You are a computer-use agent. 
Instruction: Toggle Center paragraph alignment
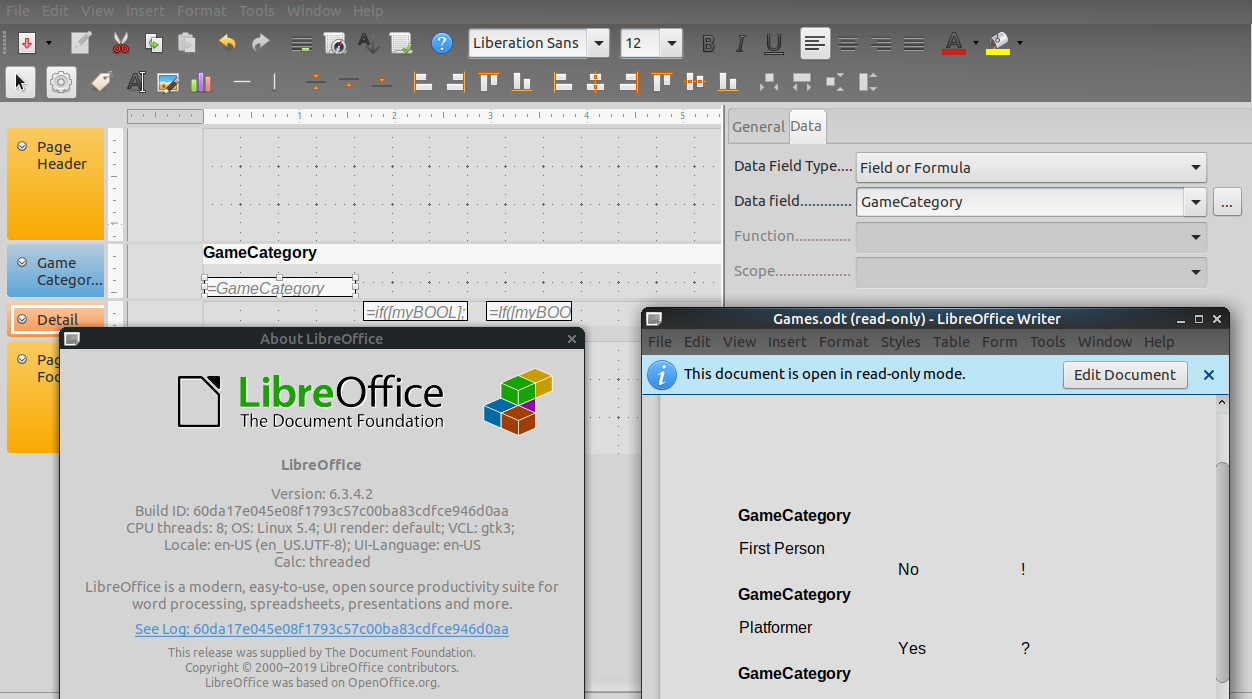tap(848, 43)
